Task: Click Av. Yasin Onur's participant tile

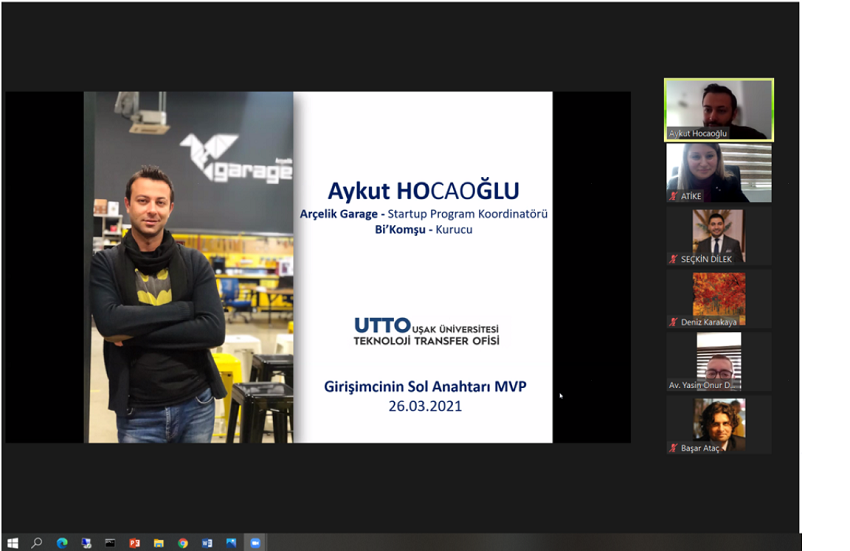Action: [x=718, y=362]
